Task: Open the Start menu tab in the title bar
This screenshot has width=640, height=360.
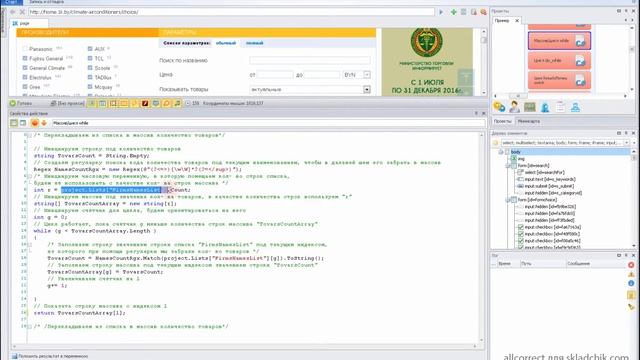Action: click(x=11, y=2)
